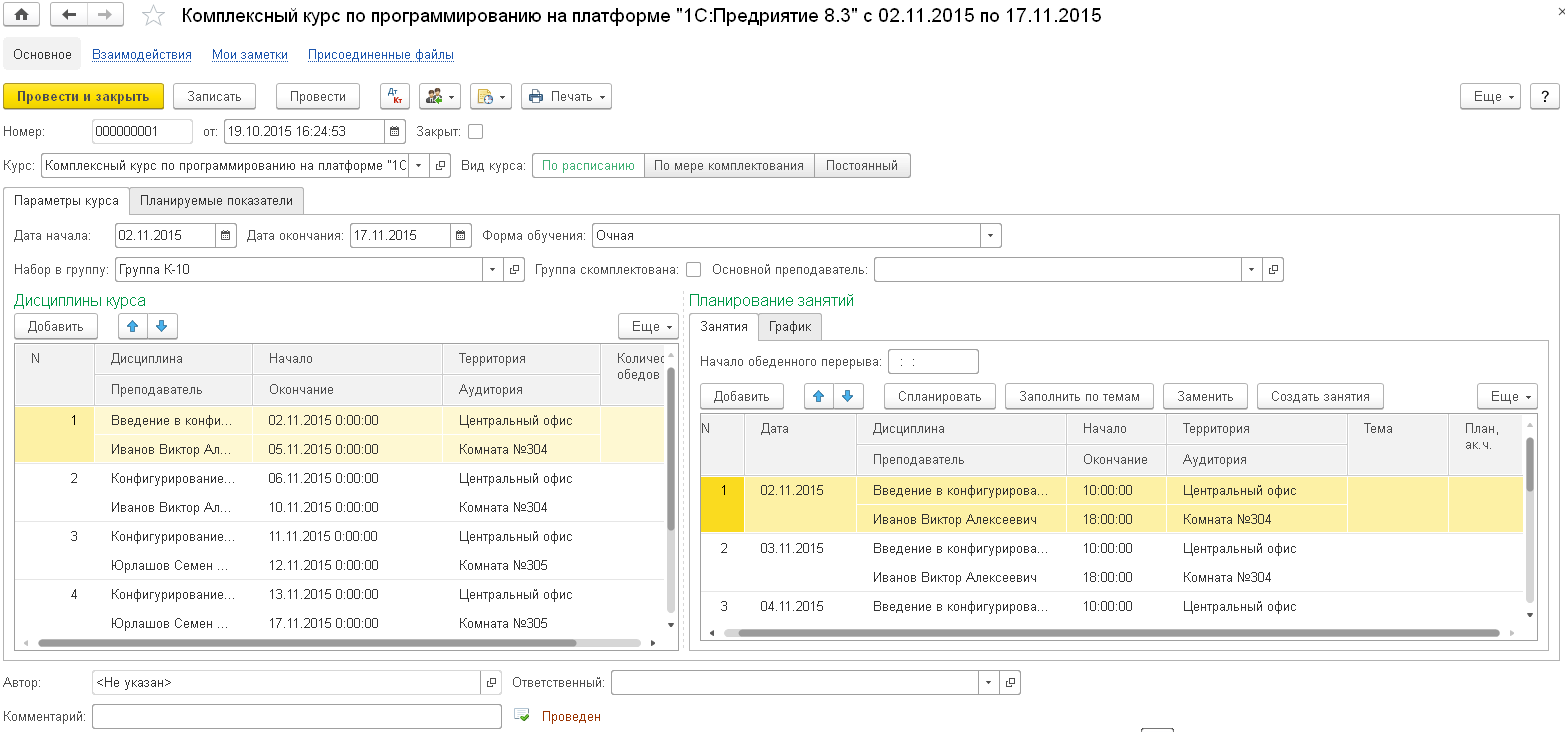Click the back navigation arrow
Image resolution: width=1565 pixels, height=732 pixels.
pyautogui.click(x=68, y=15)
